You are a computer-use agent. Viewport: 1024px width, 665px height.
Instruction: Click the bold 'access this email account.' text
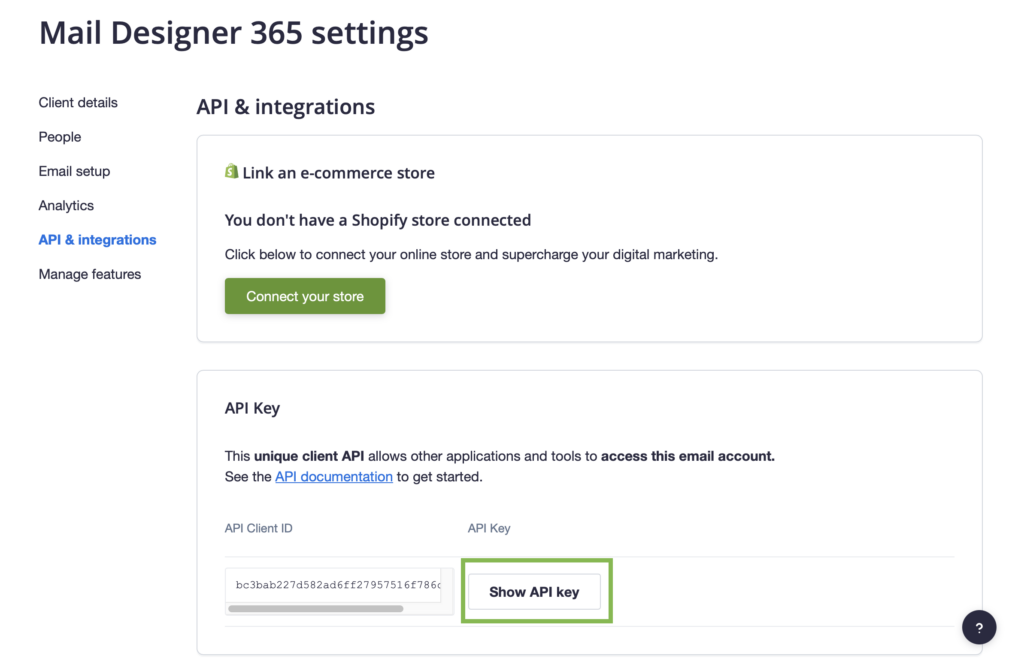pos(688,456)
